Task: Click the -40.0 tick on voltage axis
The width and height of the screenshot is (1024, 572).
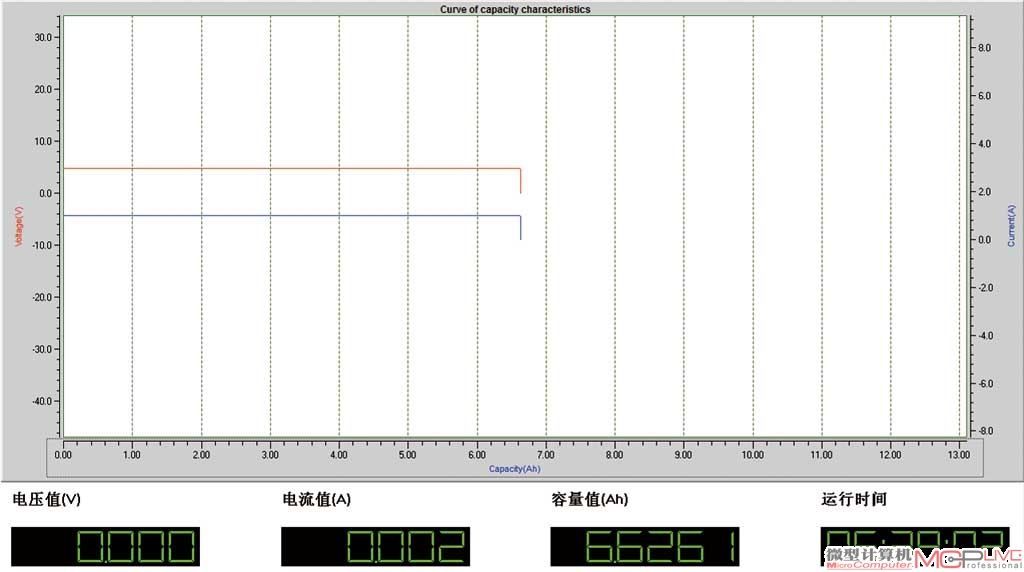Action: [x=42, y=401]
